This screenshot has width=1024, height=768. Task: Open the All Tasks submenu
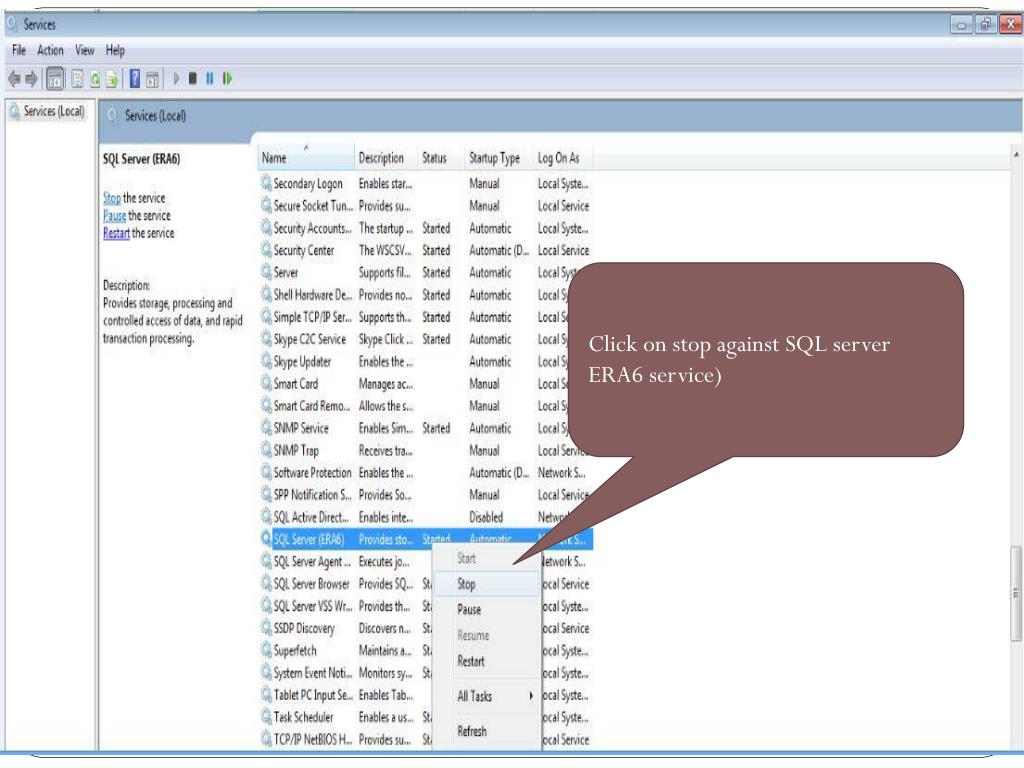pos(487,696)
